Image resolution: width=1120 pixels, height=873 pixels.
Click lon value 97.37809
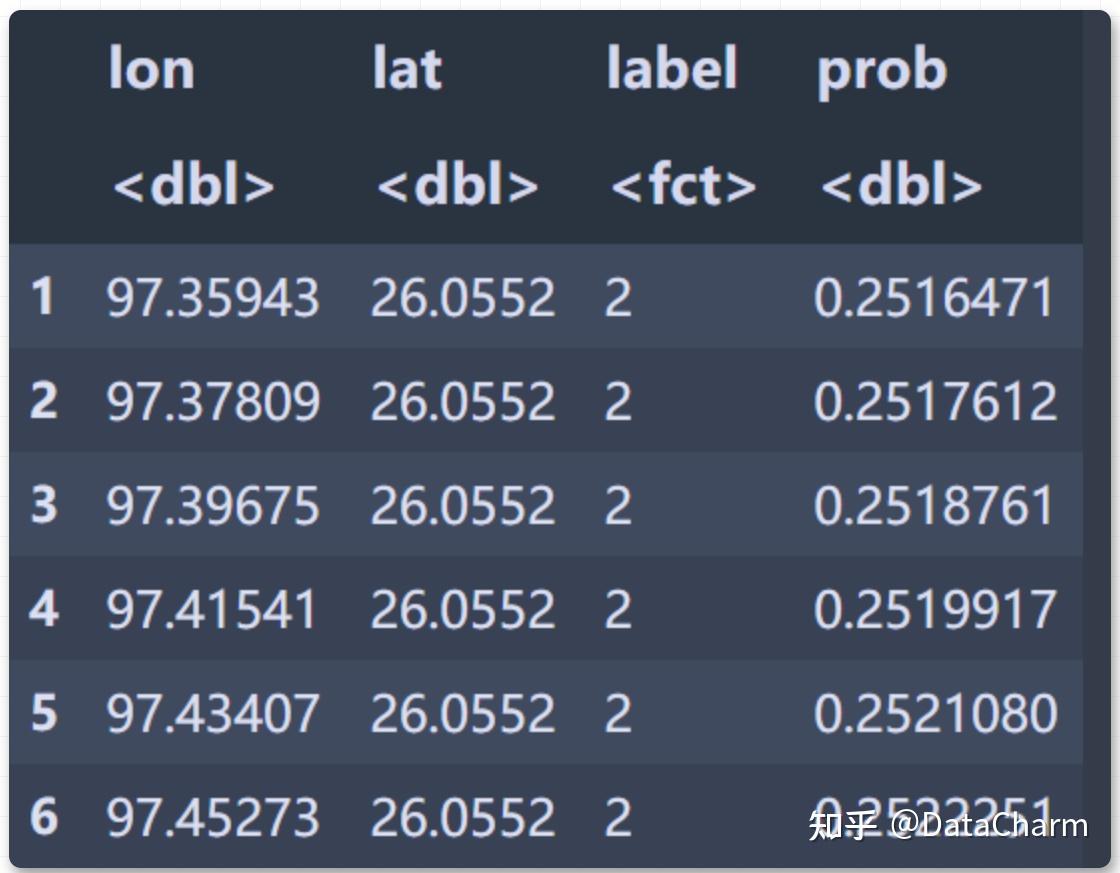[x=213, y=401]
